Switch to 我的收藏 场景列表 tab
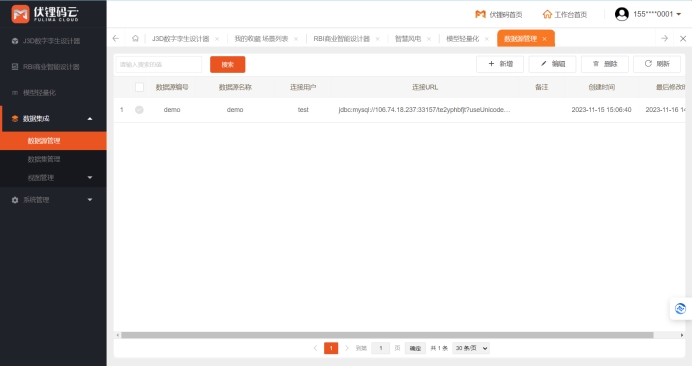Screen dimensions: 692x367 click(261, 39)
